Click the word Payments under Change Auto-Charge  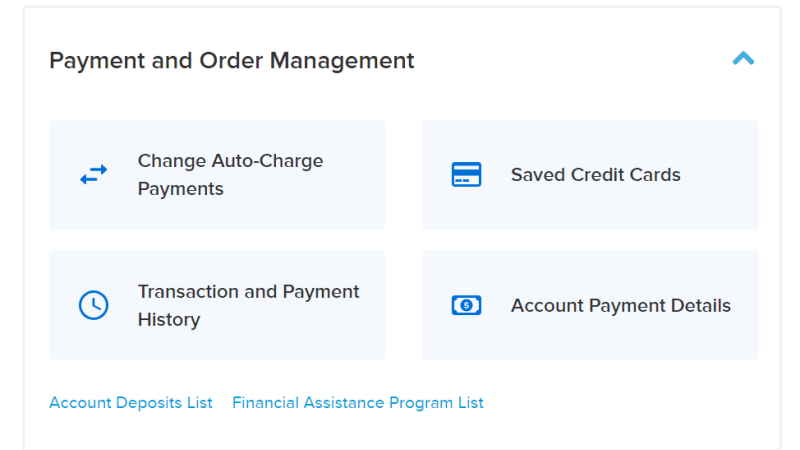(181, 189)
